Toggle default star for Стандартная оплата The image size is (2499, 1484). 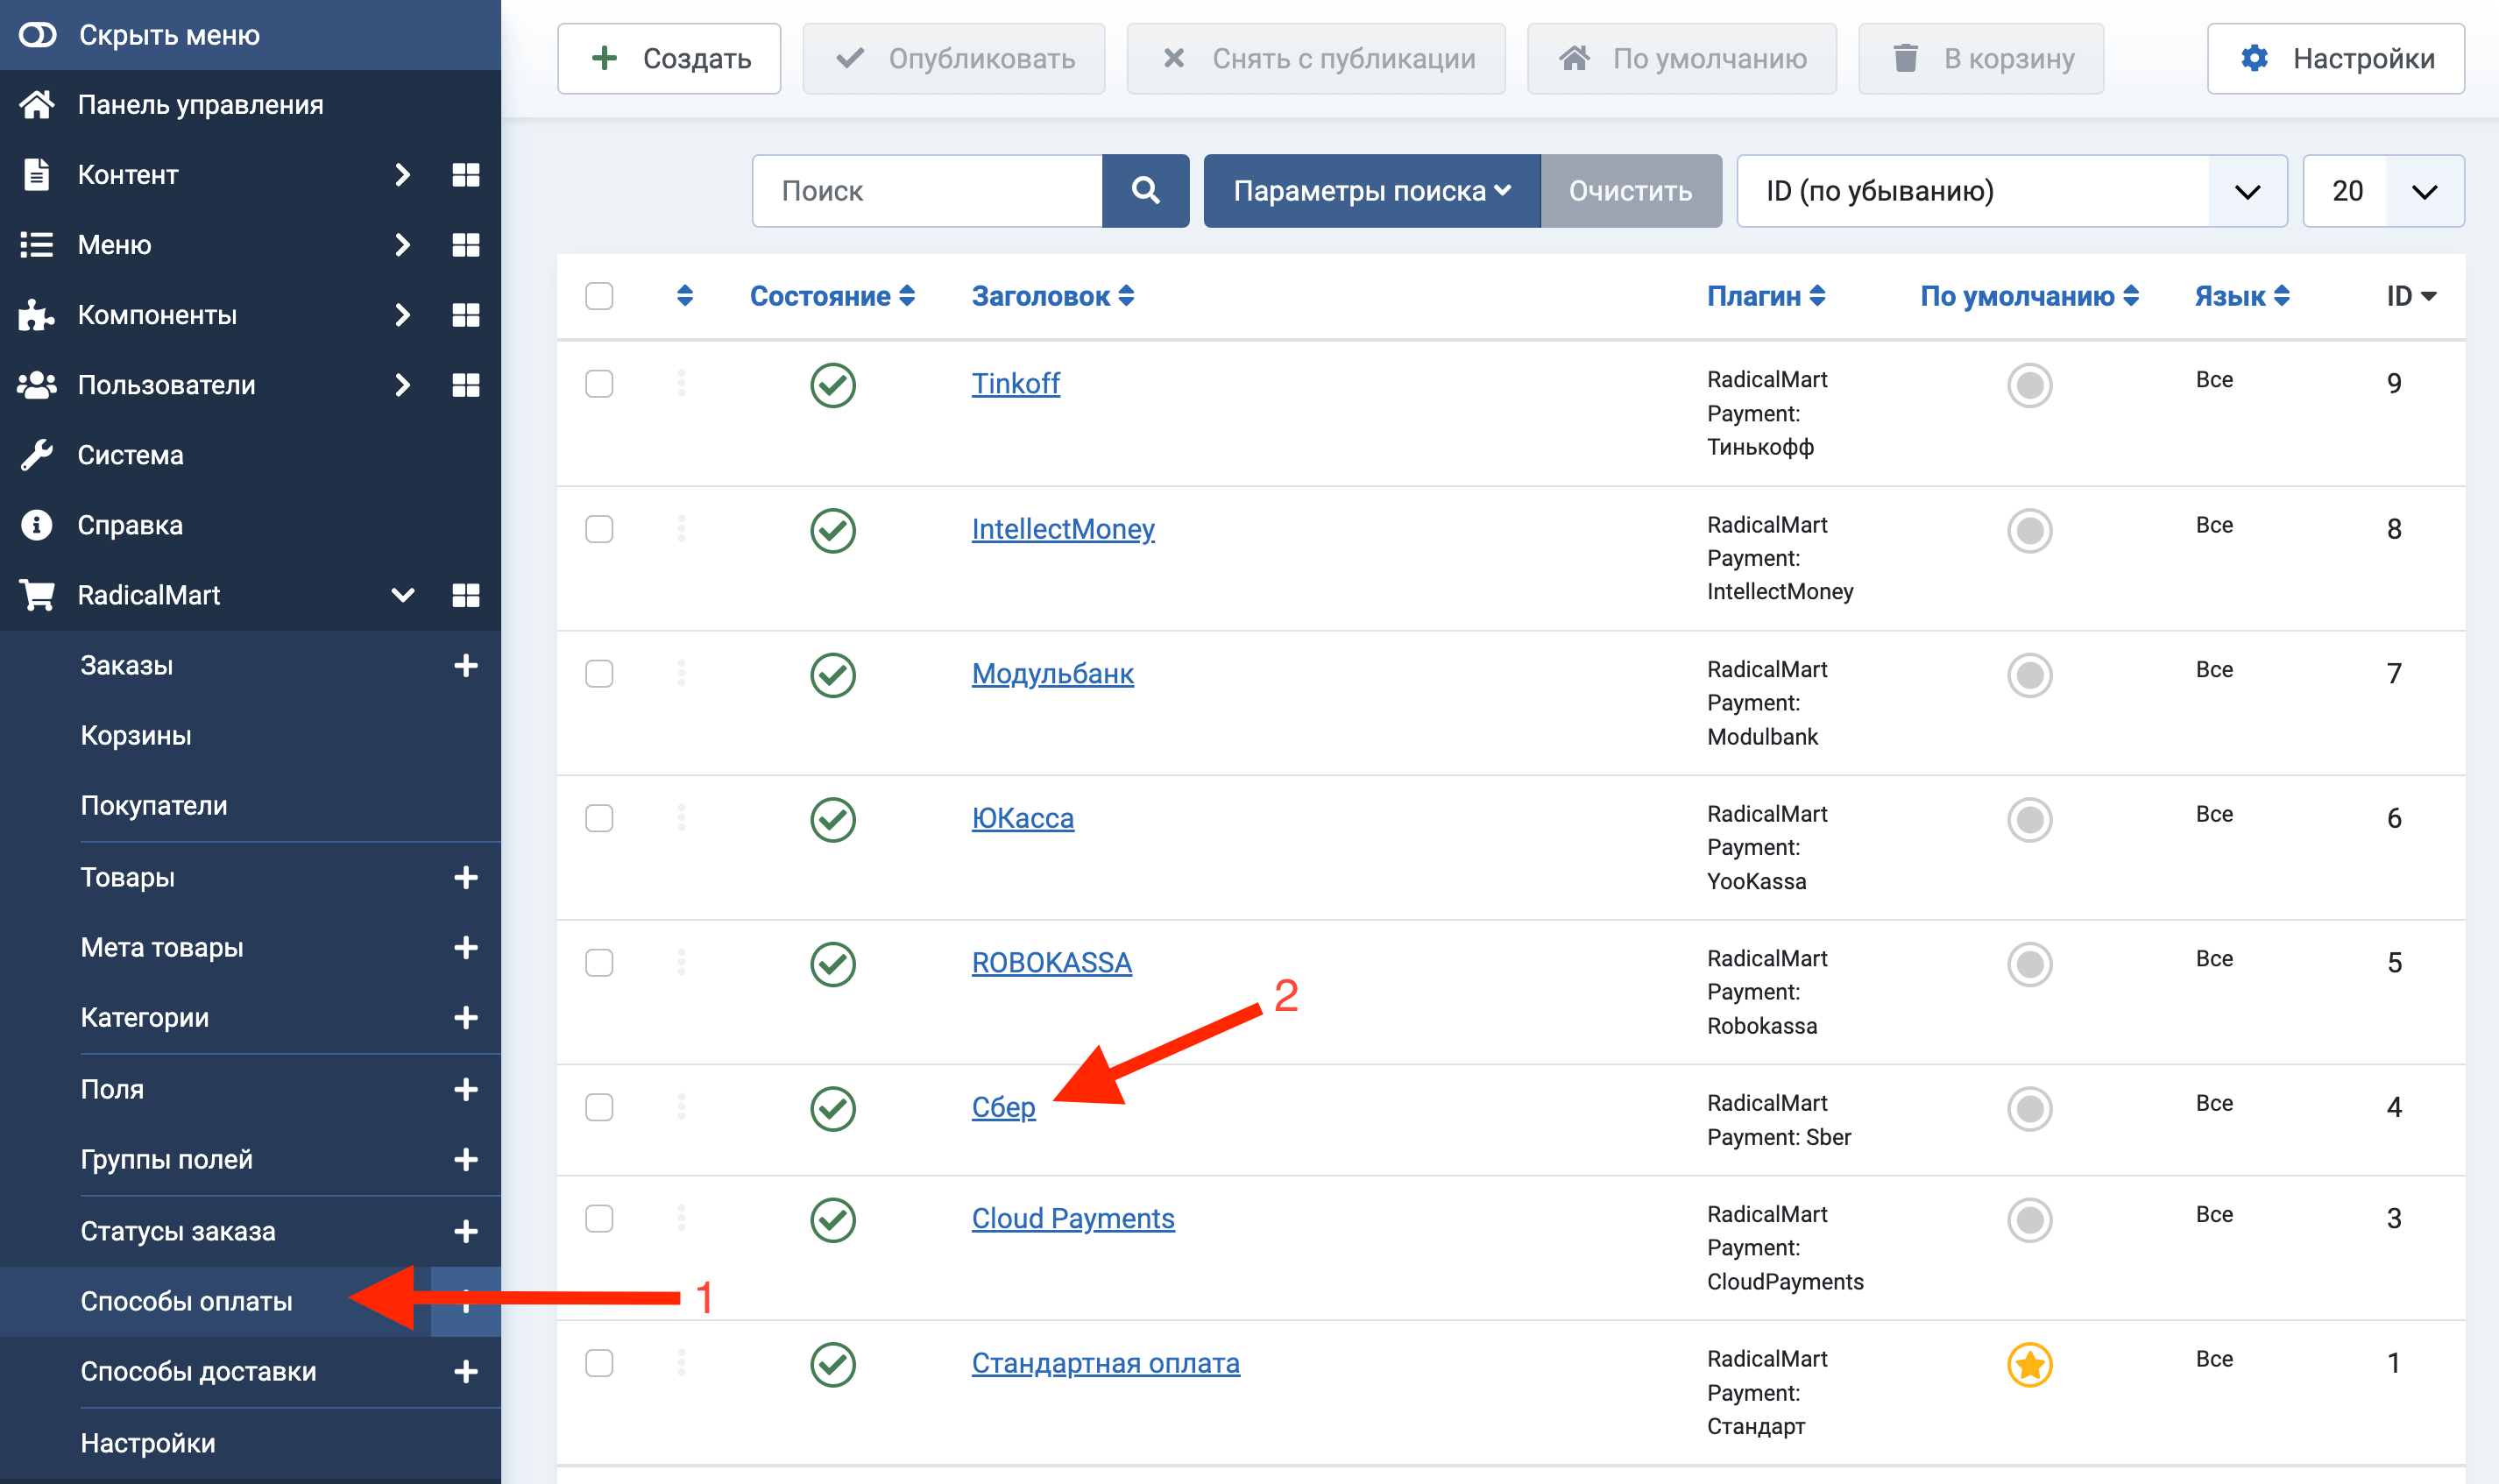point(2029,1365)
